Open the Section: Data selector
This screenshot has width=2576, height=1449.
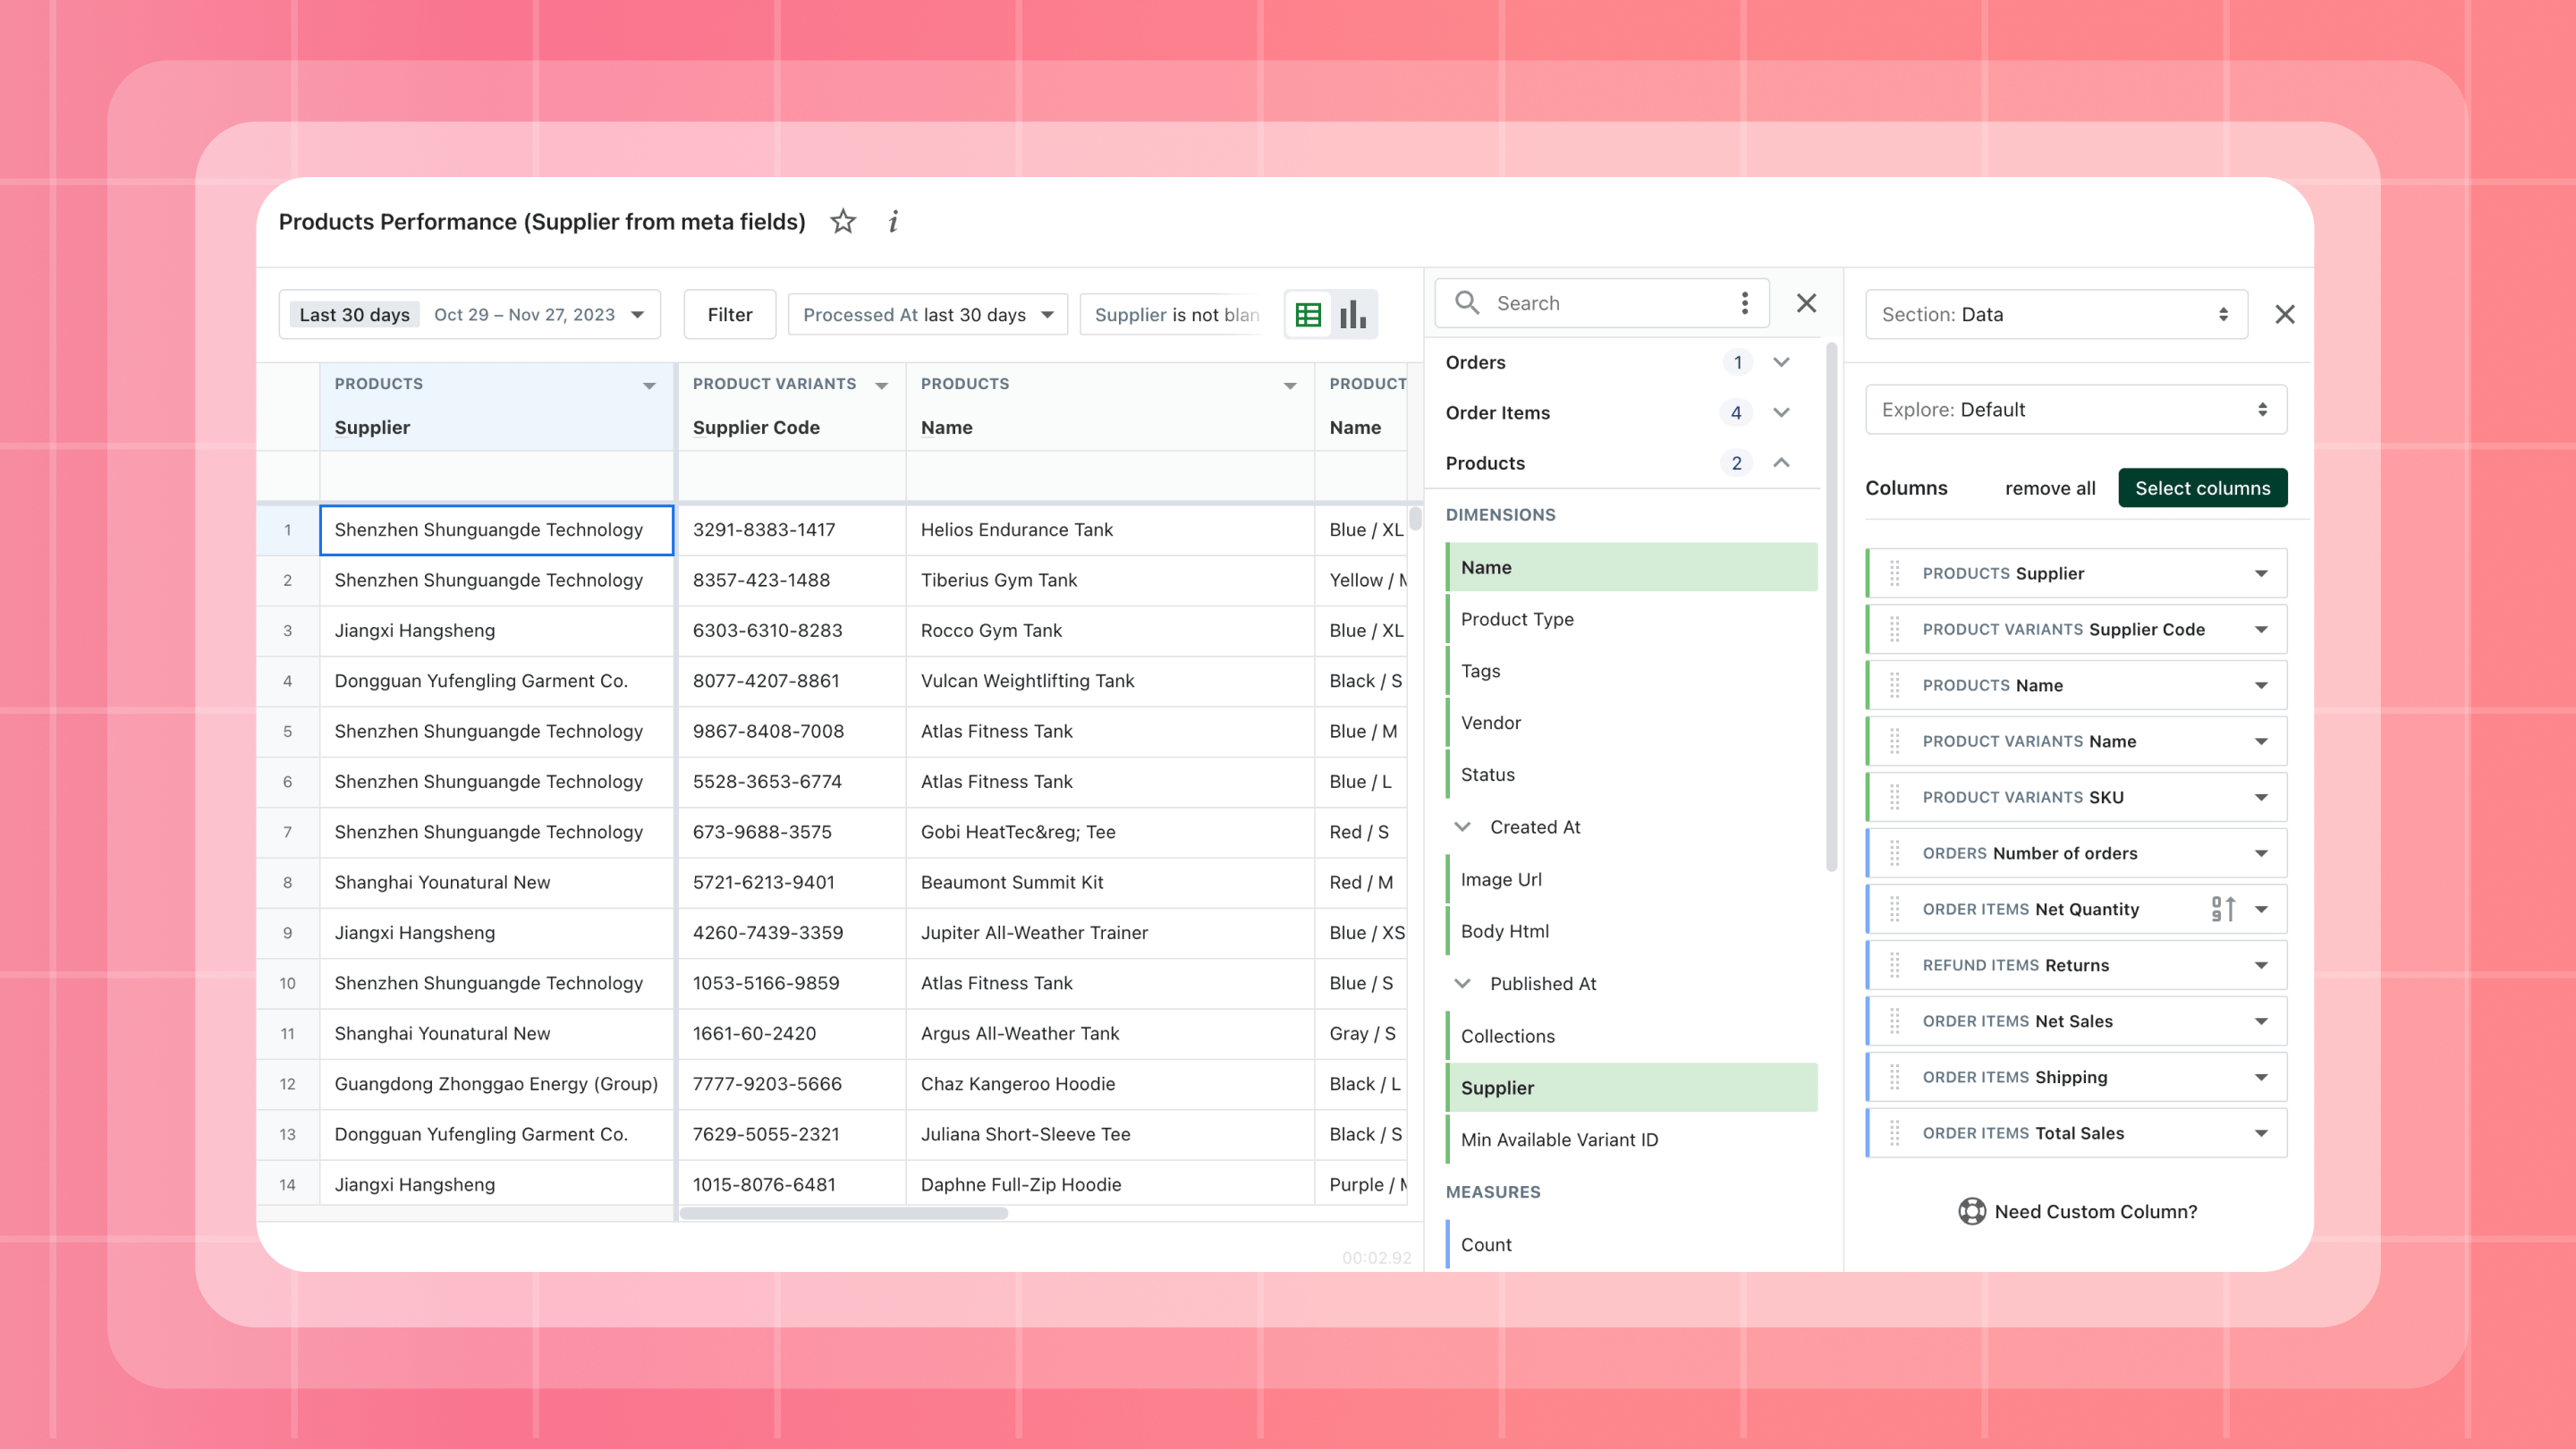2056,314
